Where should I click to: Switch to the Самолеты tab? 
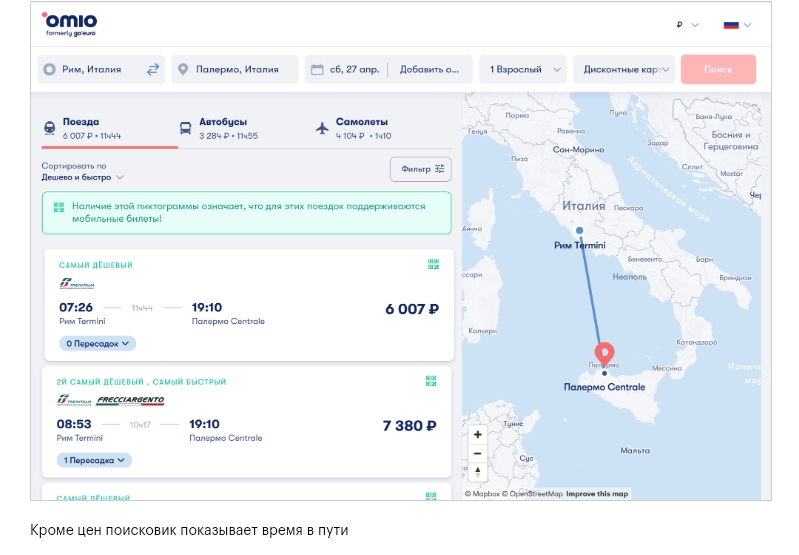pos(362,128)
